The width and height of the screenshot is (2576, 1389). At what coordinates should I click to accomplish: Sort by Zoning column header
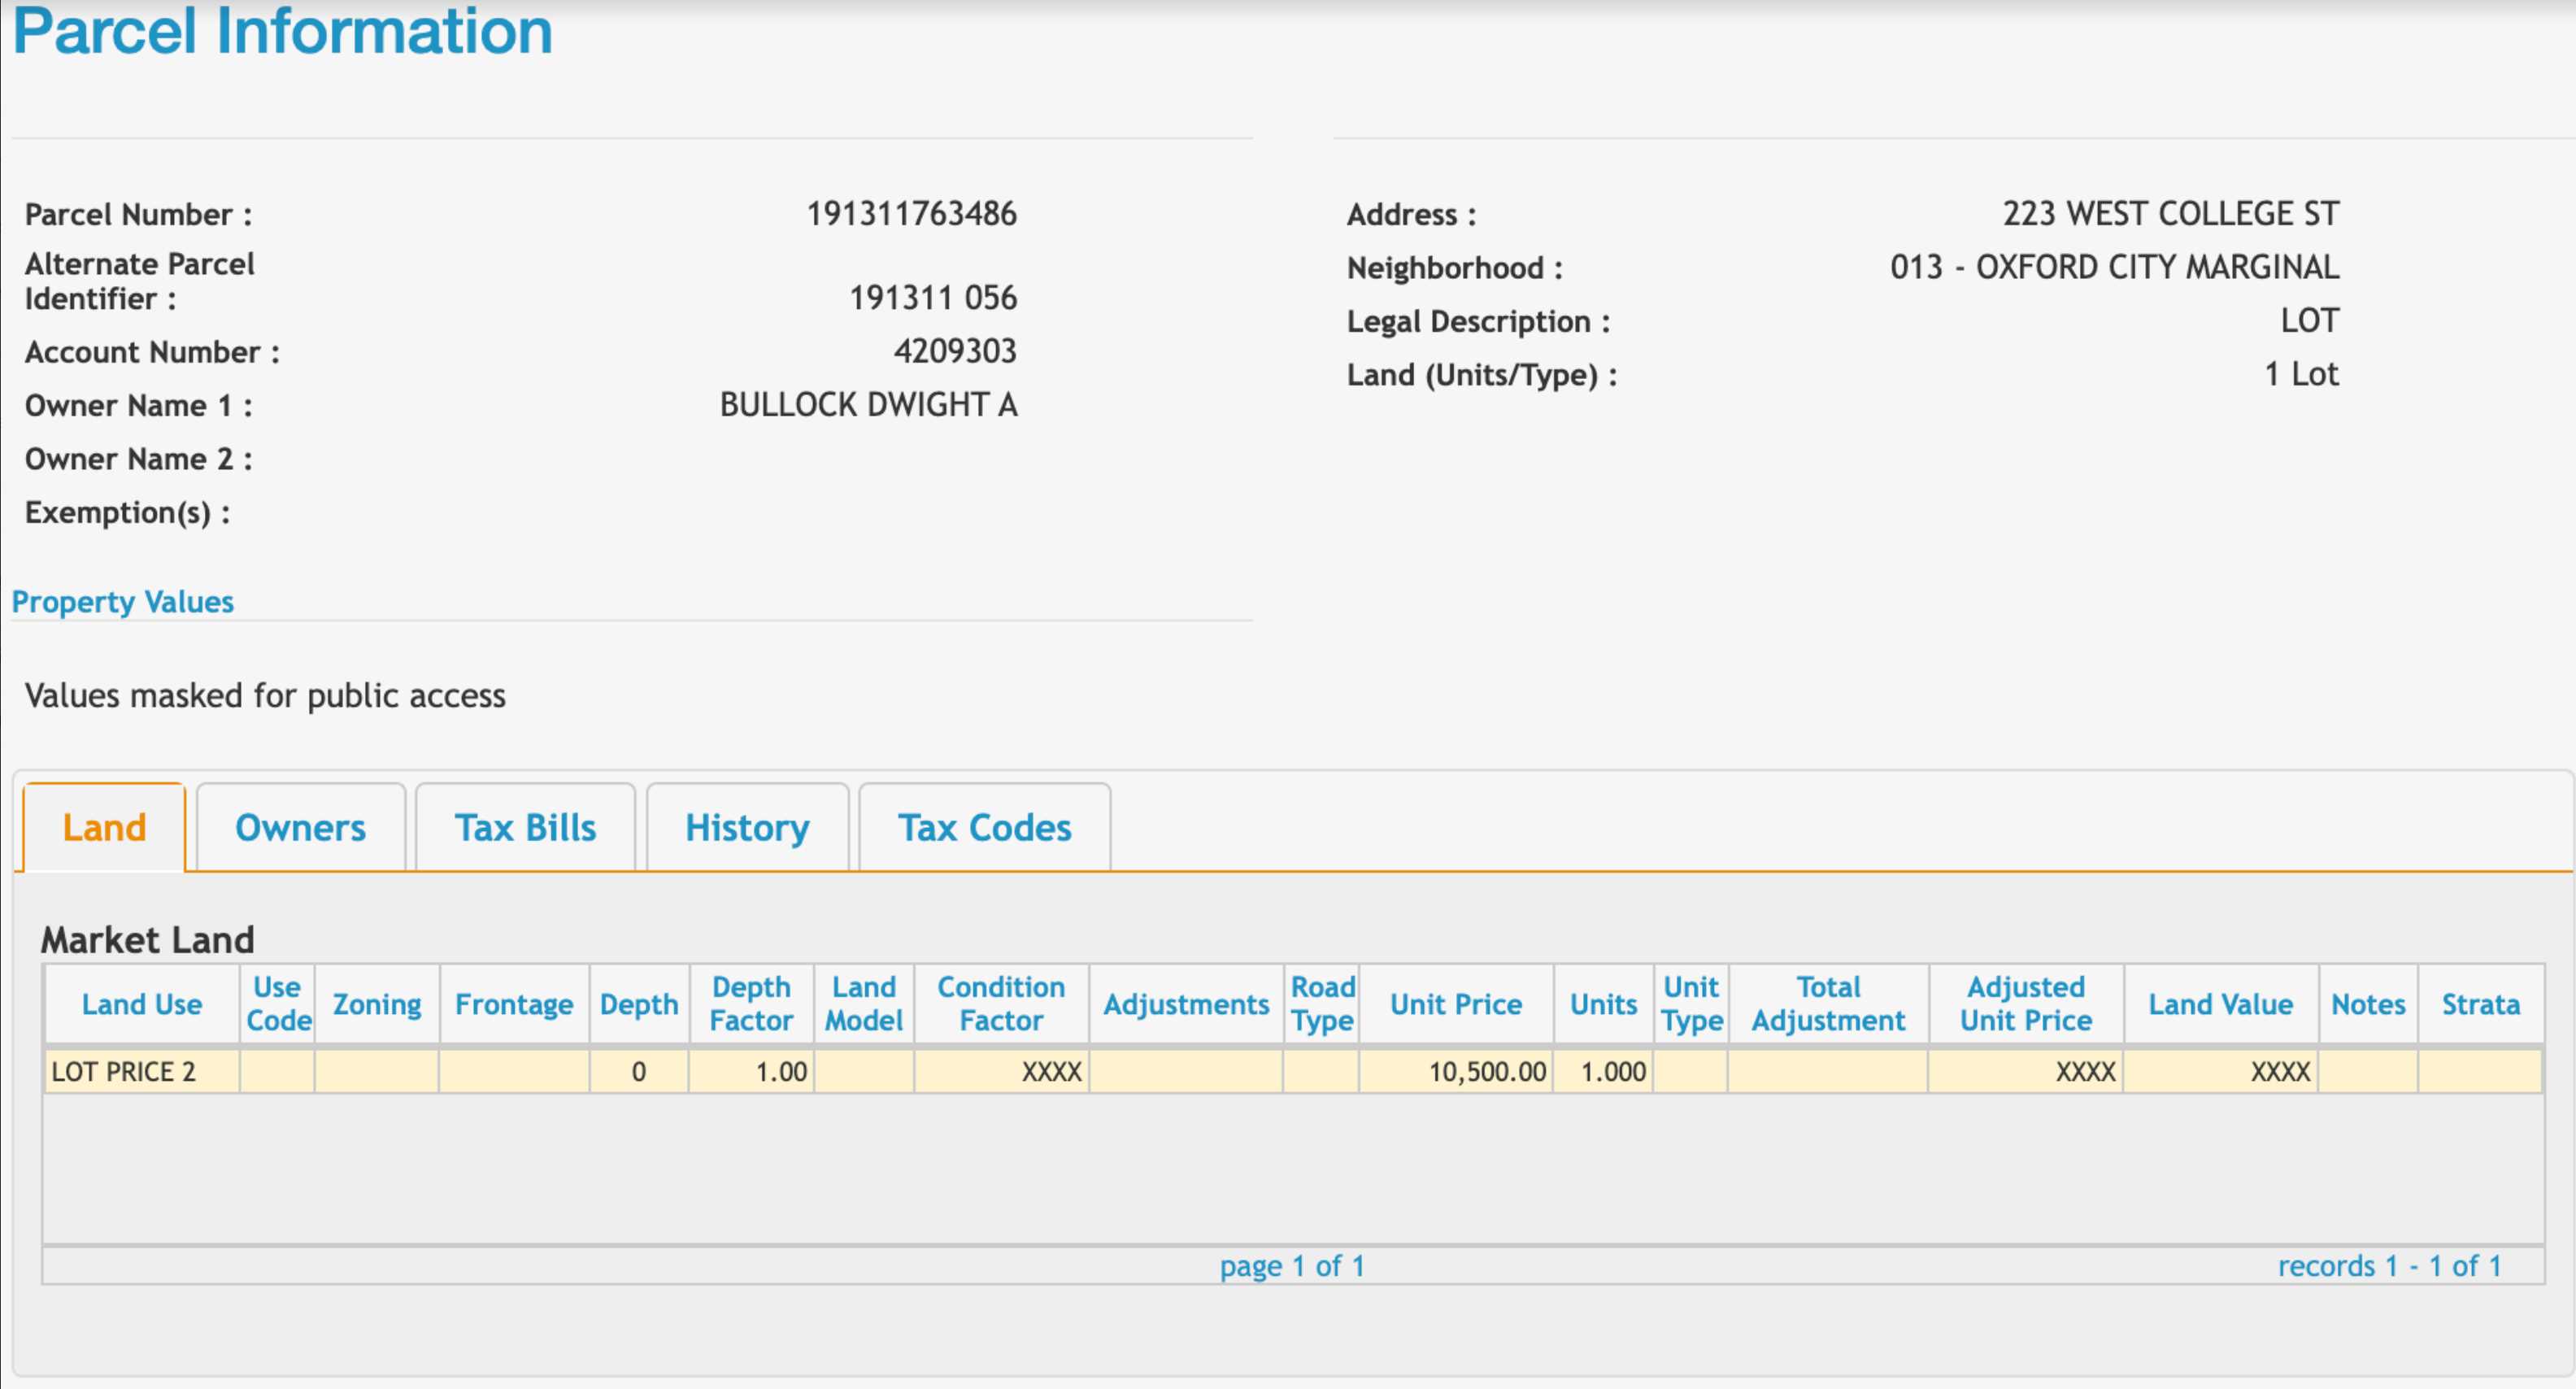pyautogui.click(x=377, y=1004)
